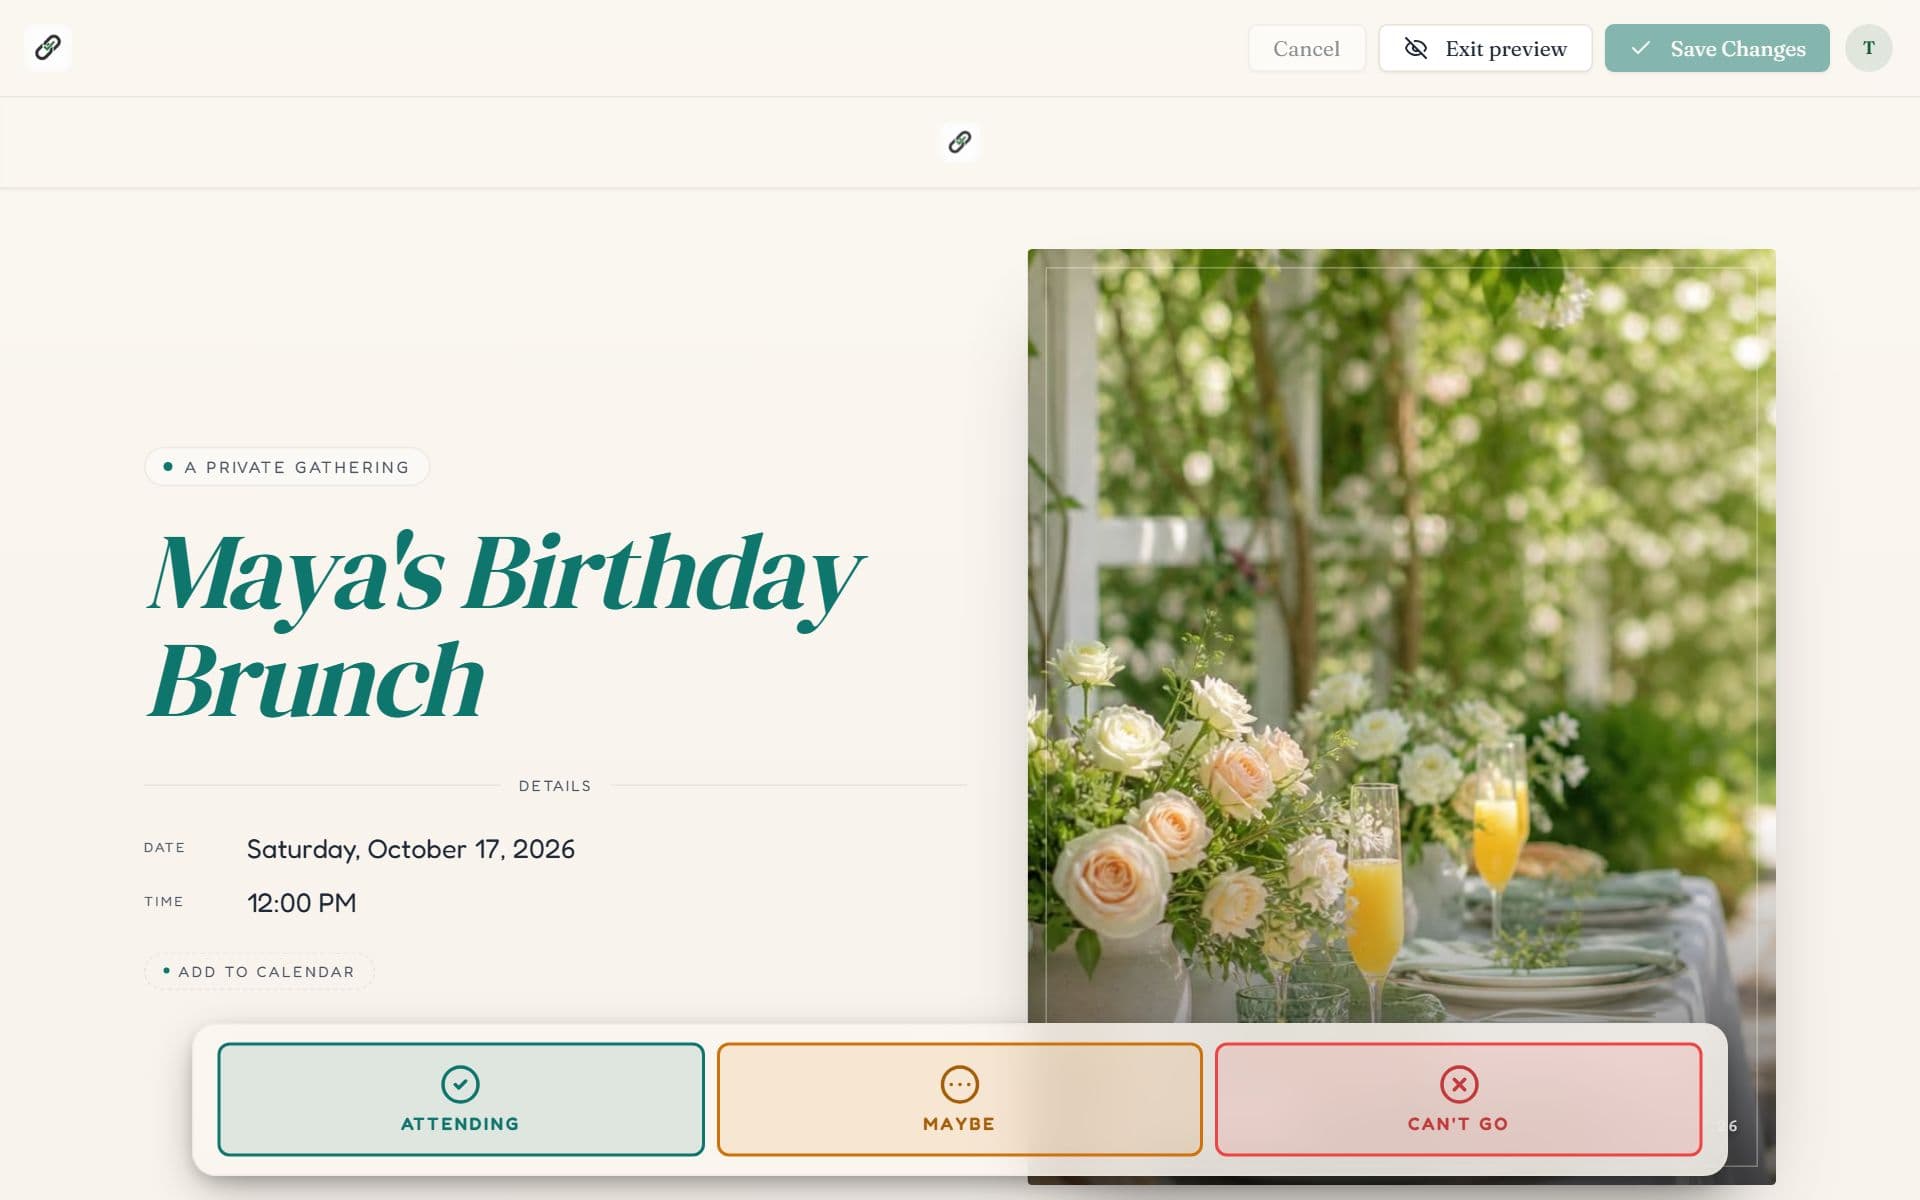Click the 12:00 PM time value
This screenshot has width=1920, height=1200.
click(x=301, y=903)
